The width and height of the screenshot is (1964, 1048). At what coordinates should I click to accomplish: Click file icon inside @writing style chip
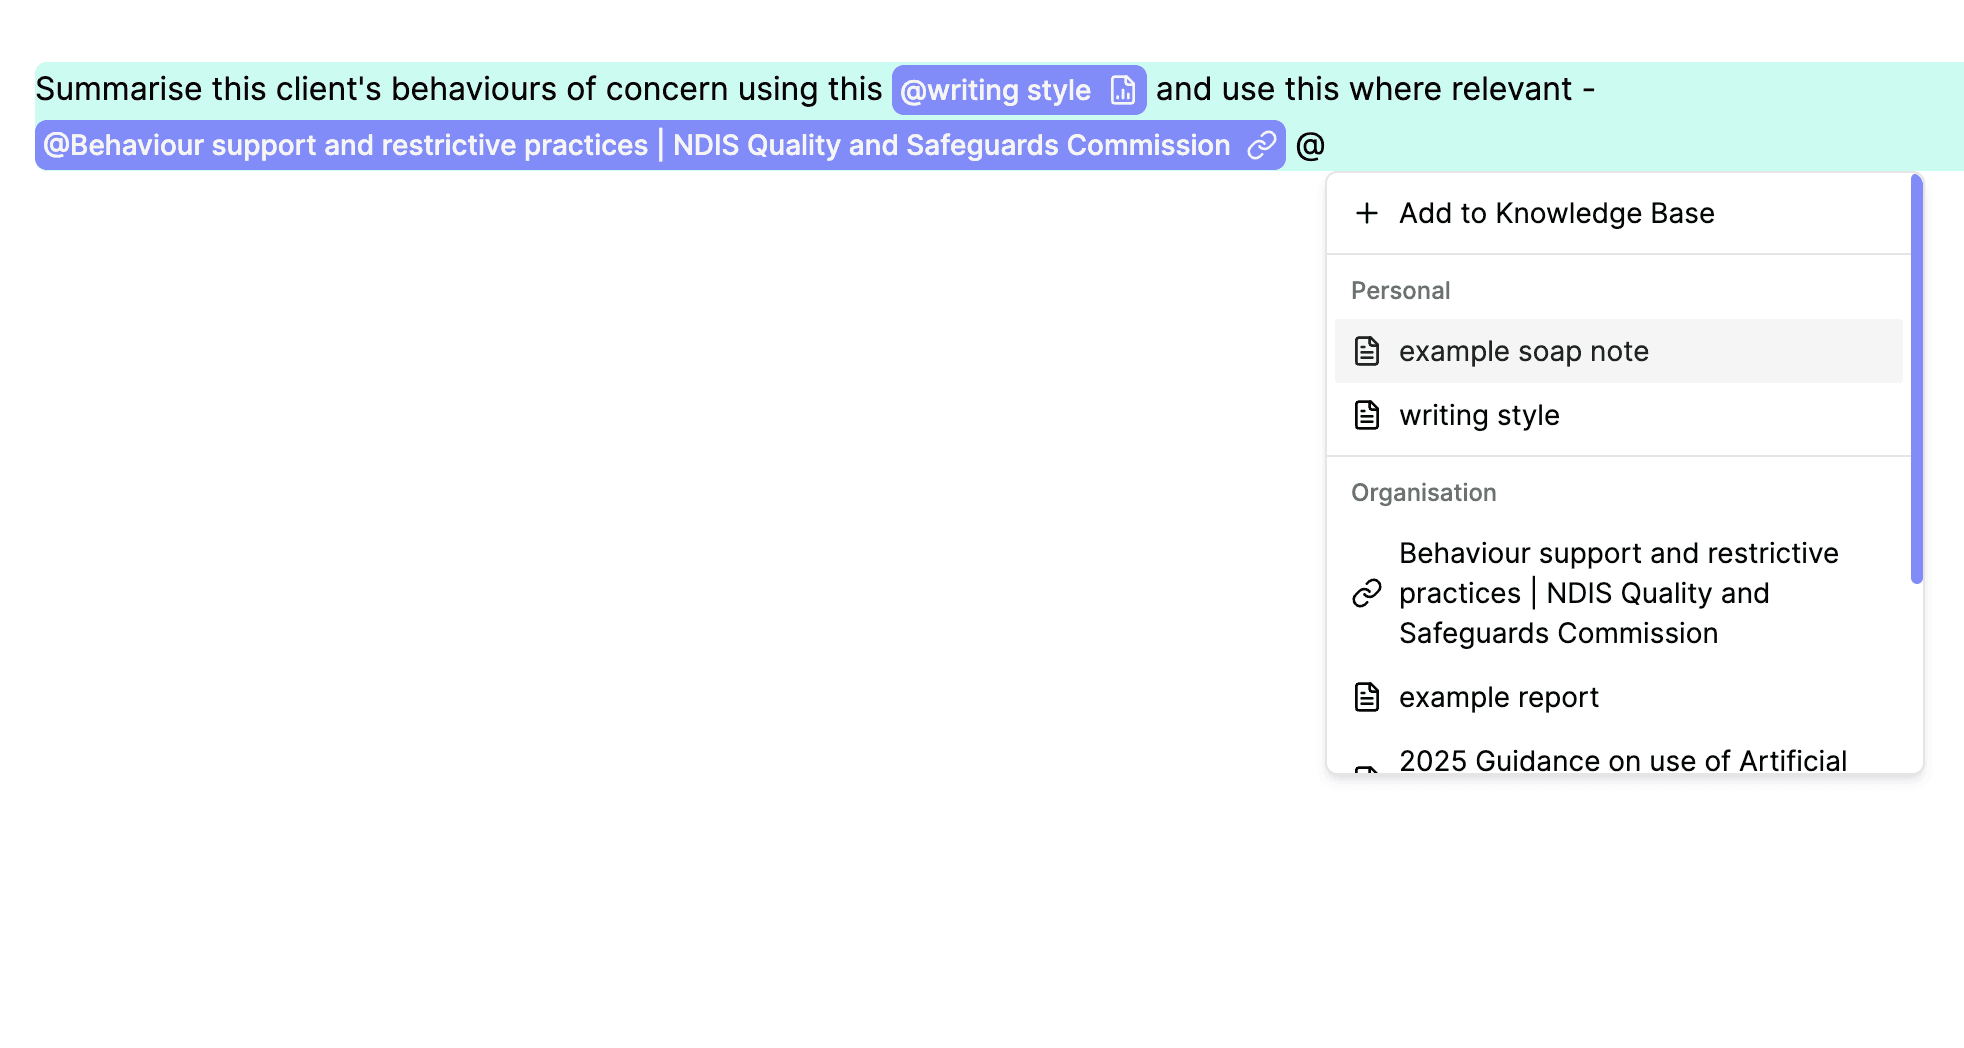[x=1123, y=90]
